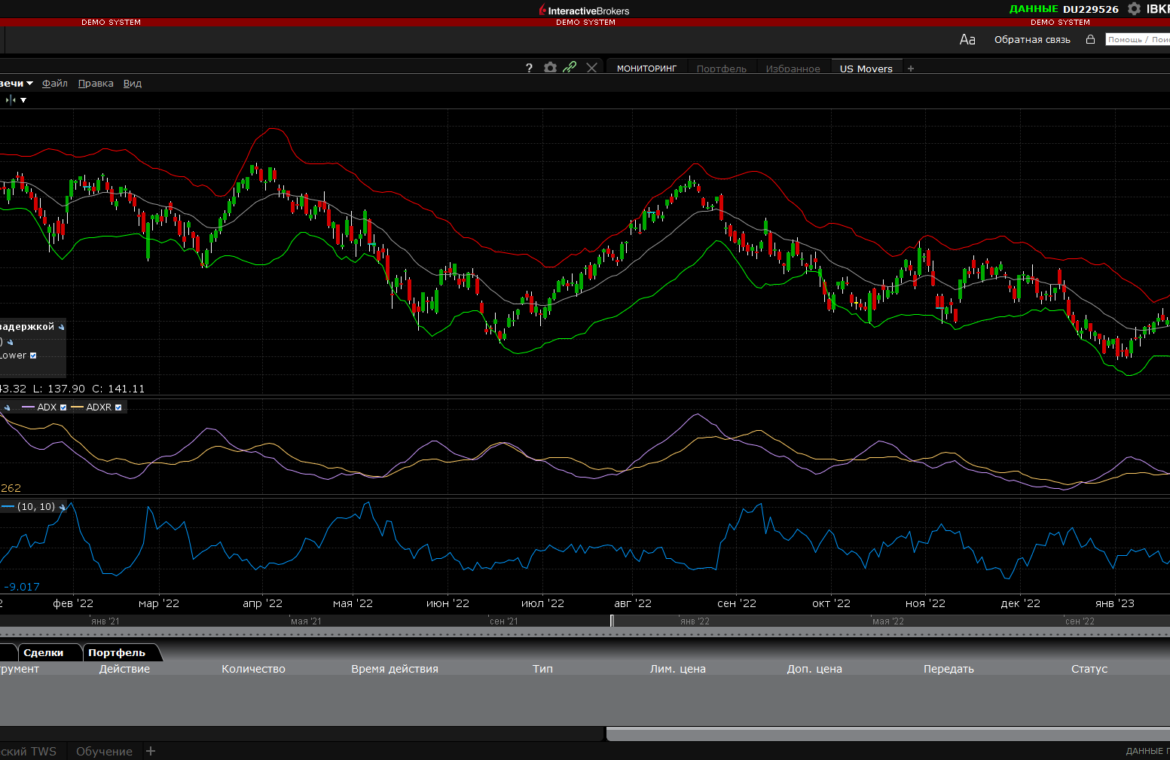Viewport: 1170px width, 760px height.
Task: Open the small toolbar dropdown below the Файл menu
Action: click(23, 100)
